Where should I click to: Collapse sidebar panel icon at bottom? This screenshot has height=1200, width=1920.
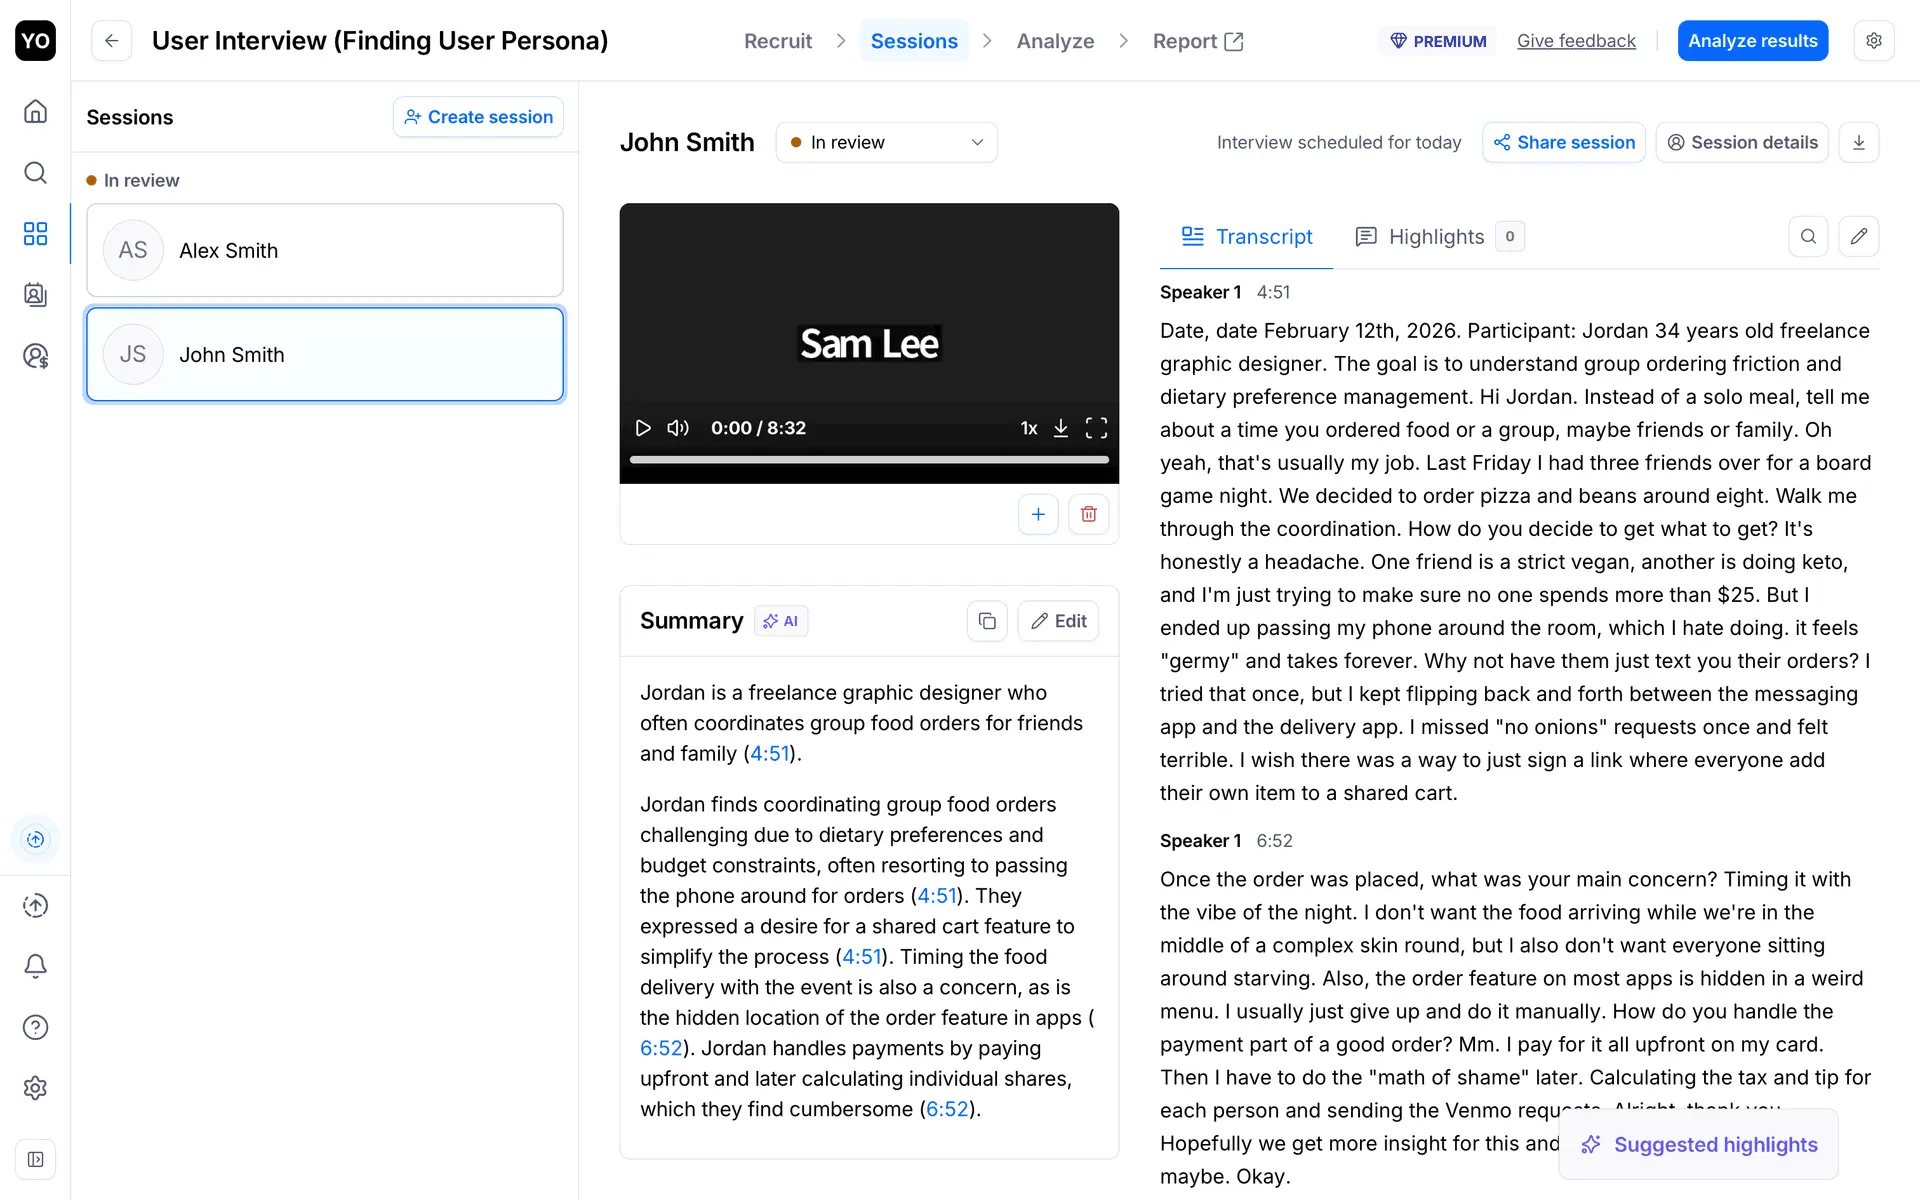coord(35,1160)
